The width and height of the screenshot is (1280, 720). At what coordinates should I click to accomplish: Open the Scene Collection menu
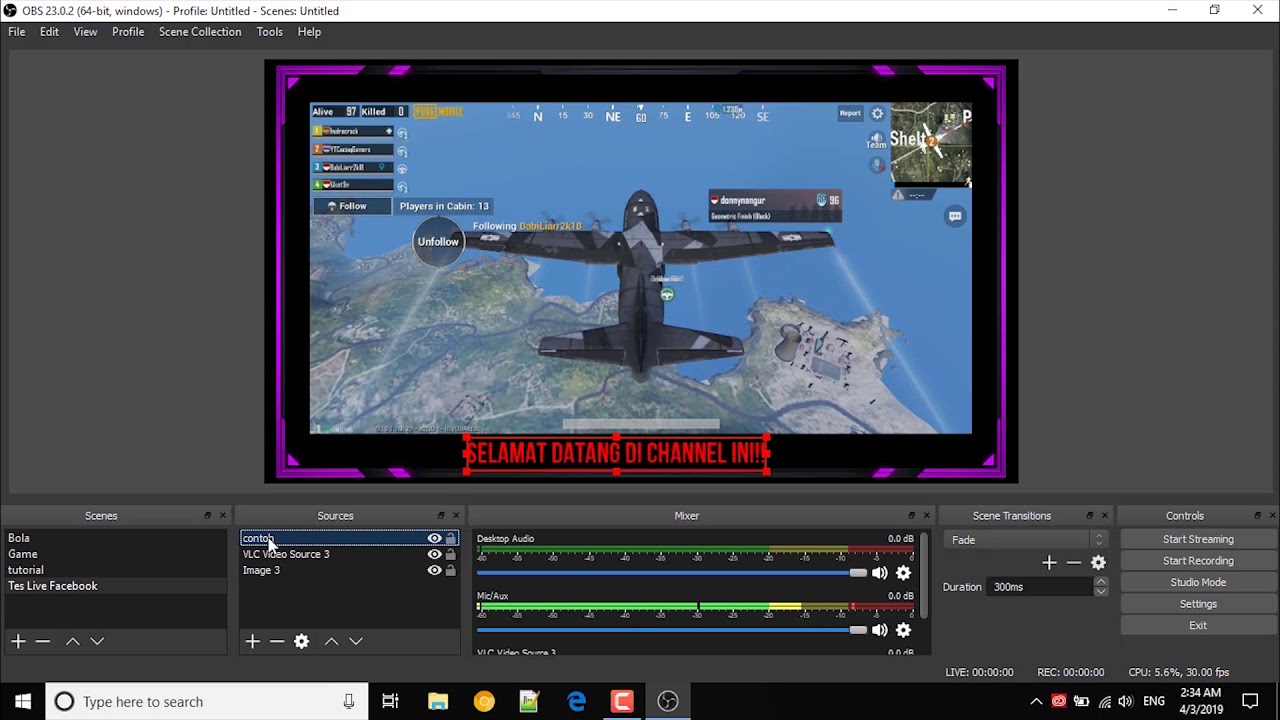200,32
